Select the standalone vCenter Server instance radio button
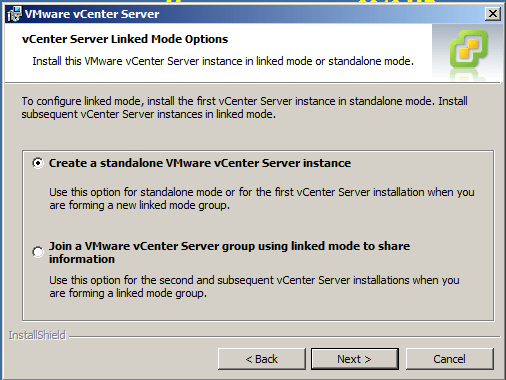This screenshot has width=506, height=380. (38, 163)
